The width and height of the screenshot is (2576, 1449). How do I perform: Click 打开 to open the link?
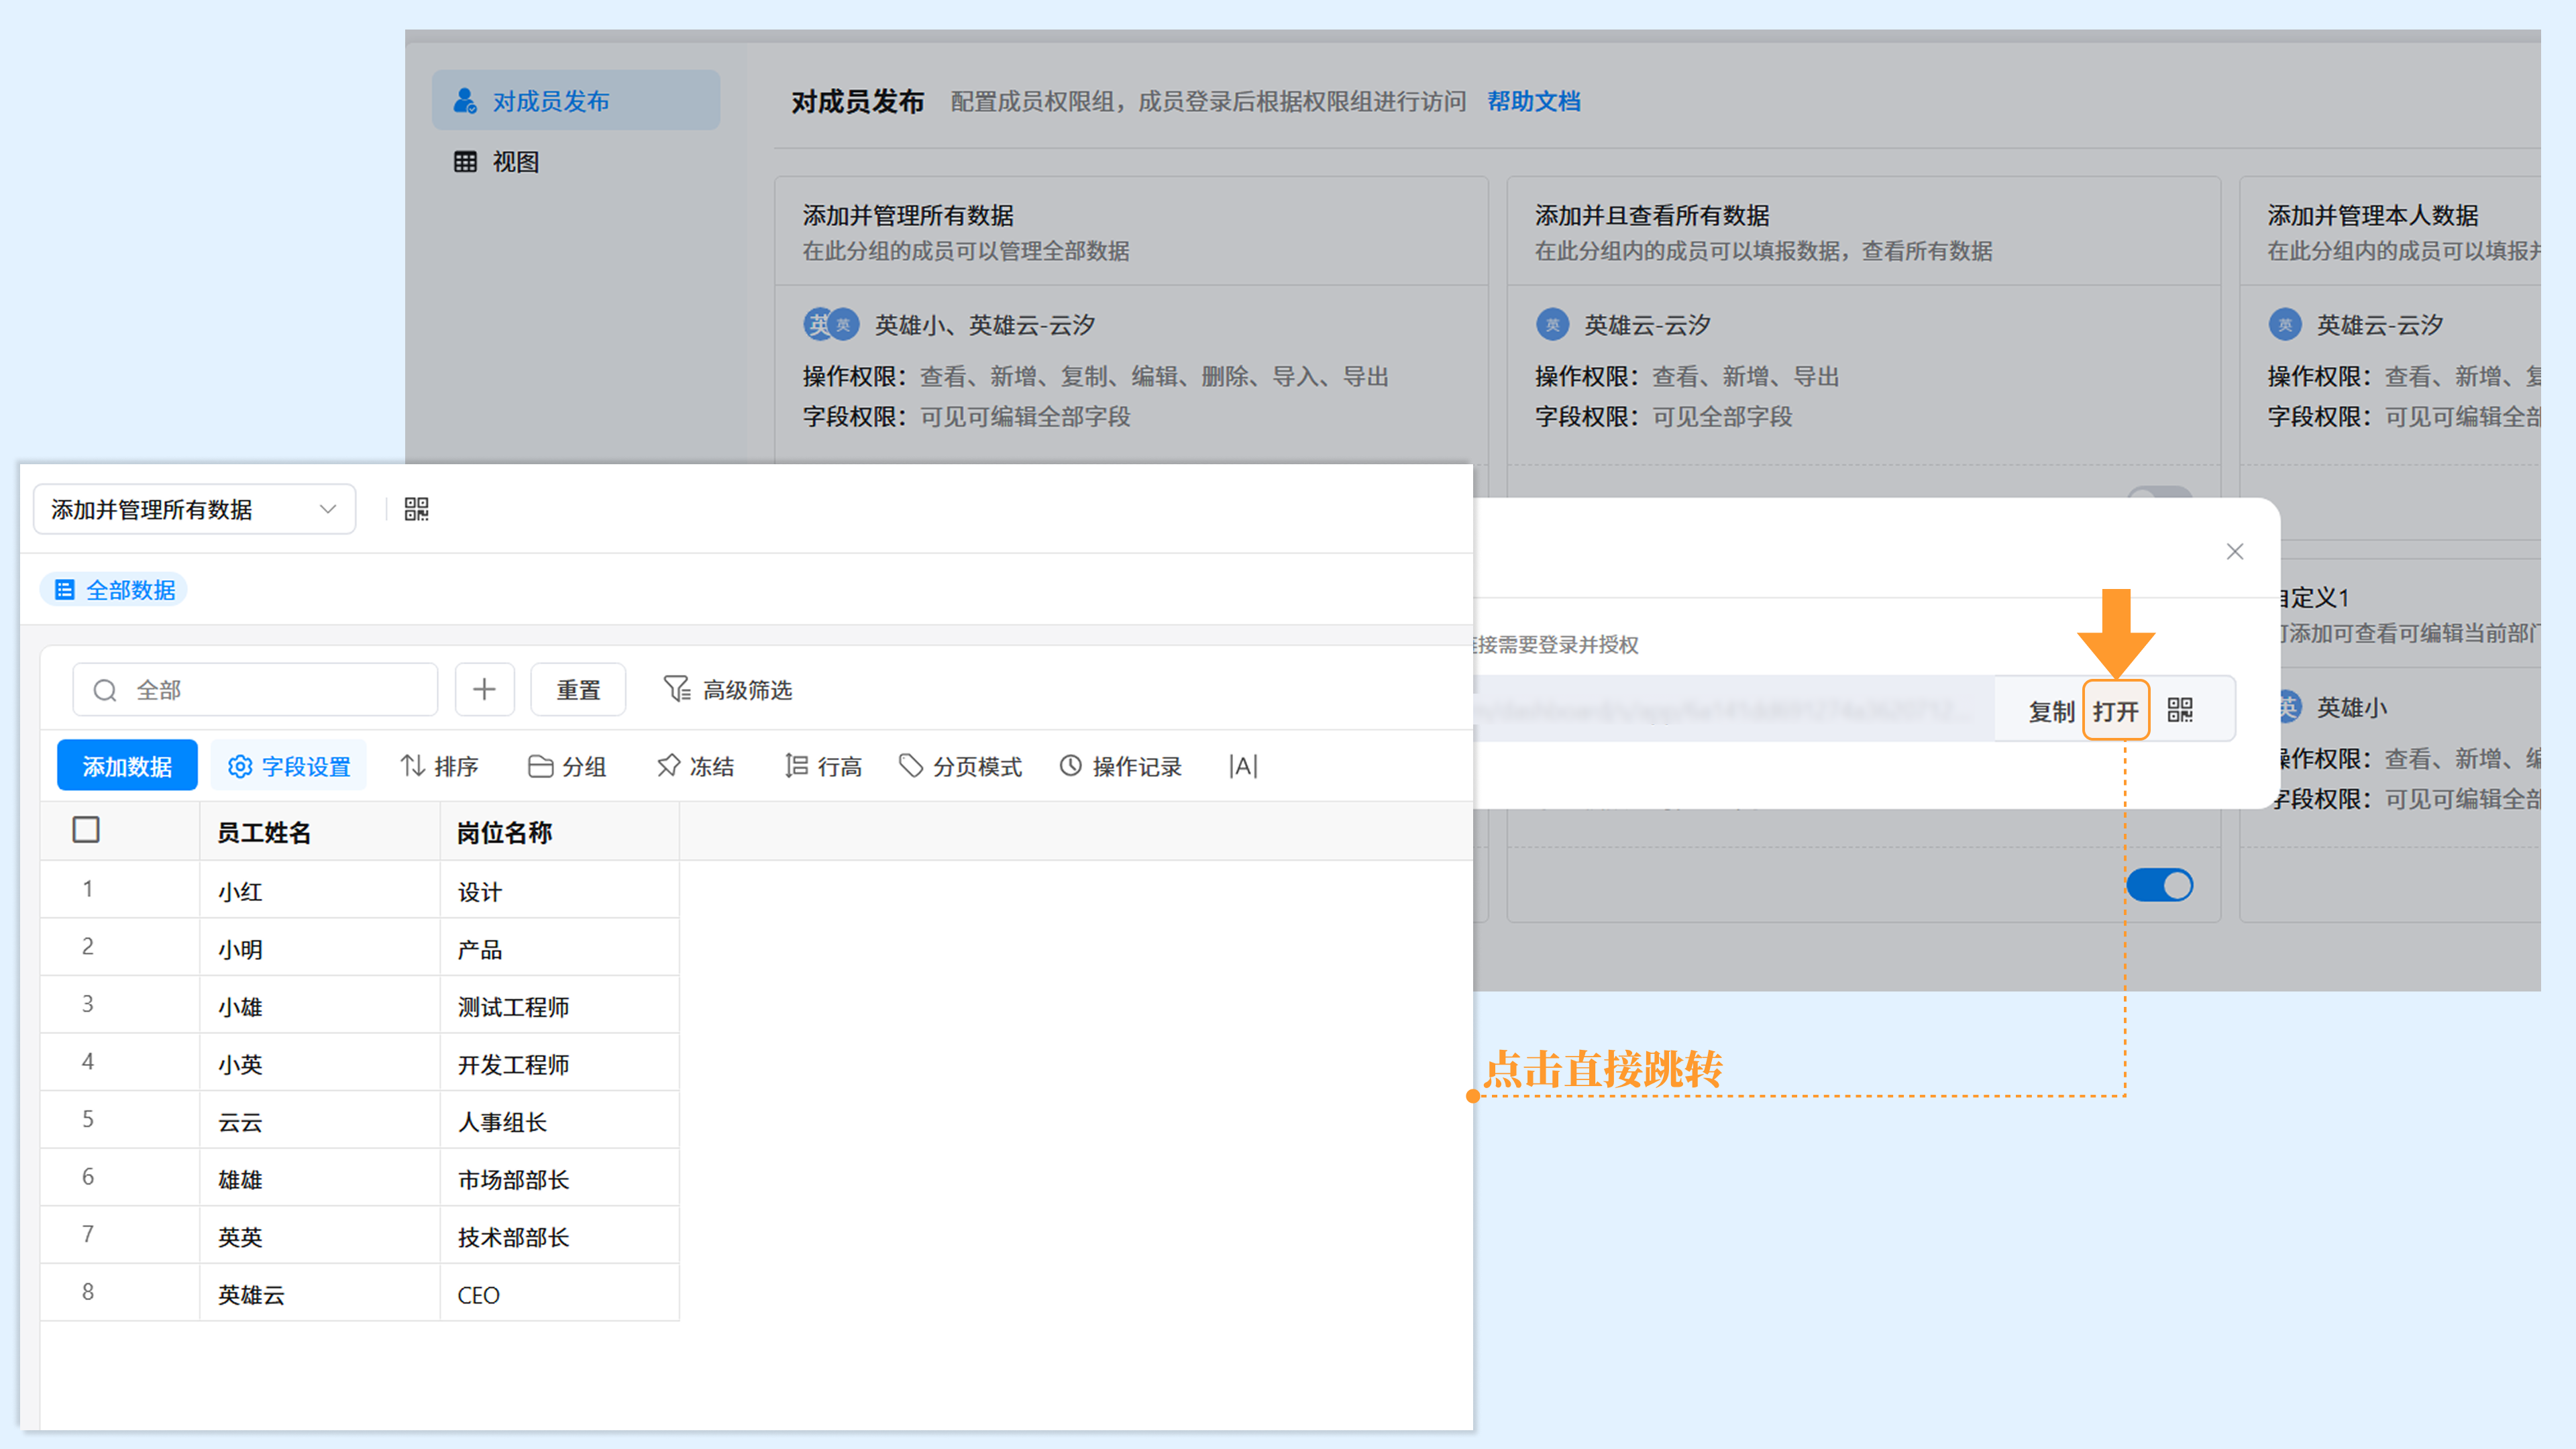(2116, 711)
